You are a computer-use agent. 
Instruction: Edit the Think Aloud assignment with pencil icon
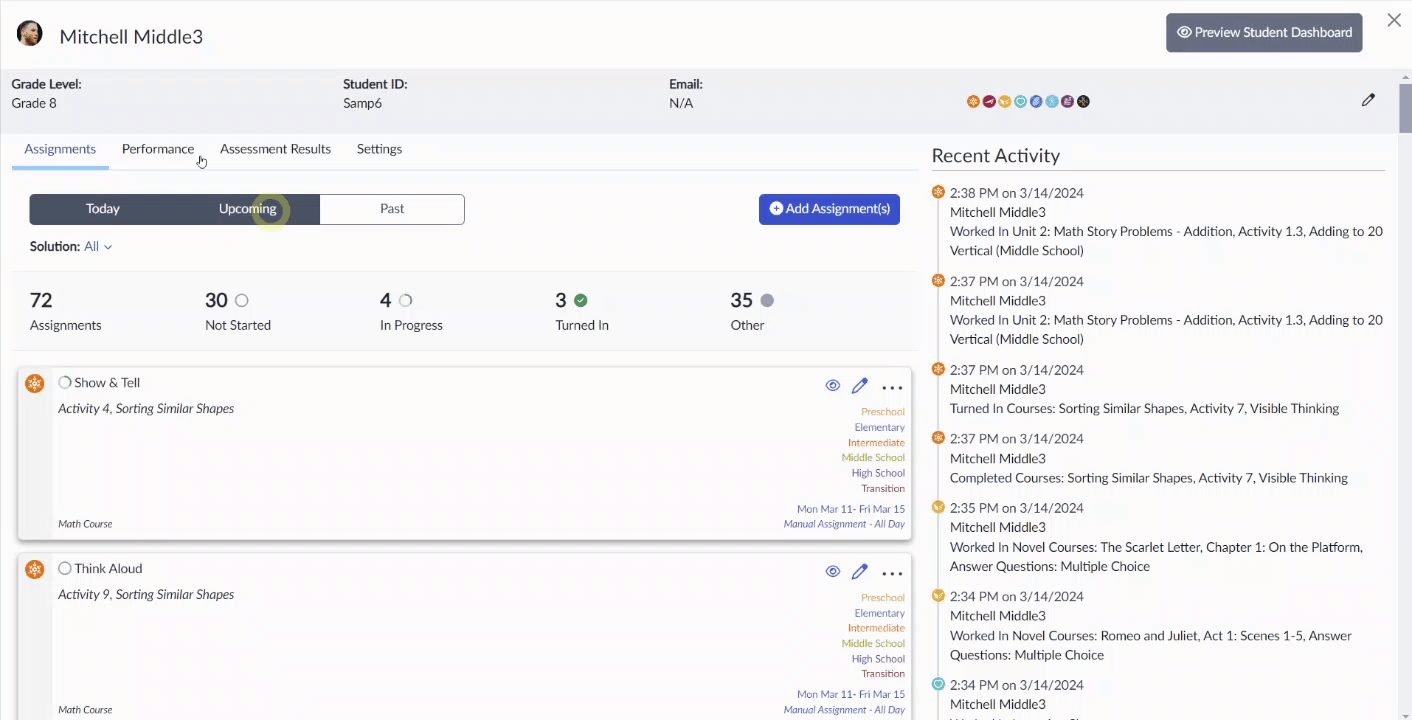pyautogui.click(x=859, y=572)
